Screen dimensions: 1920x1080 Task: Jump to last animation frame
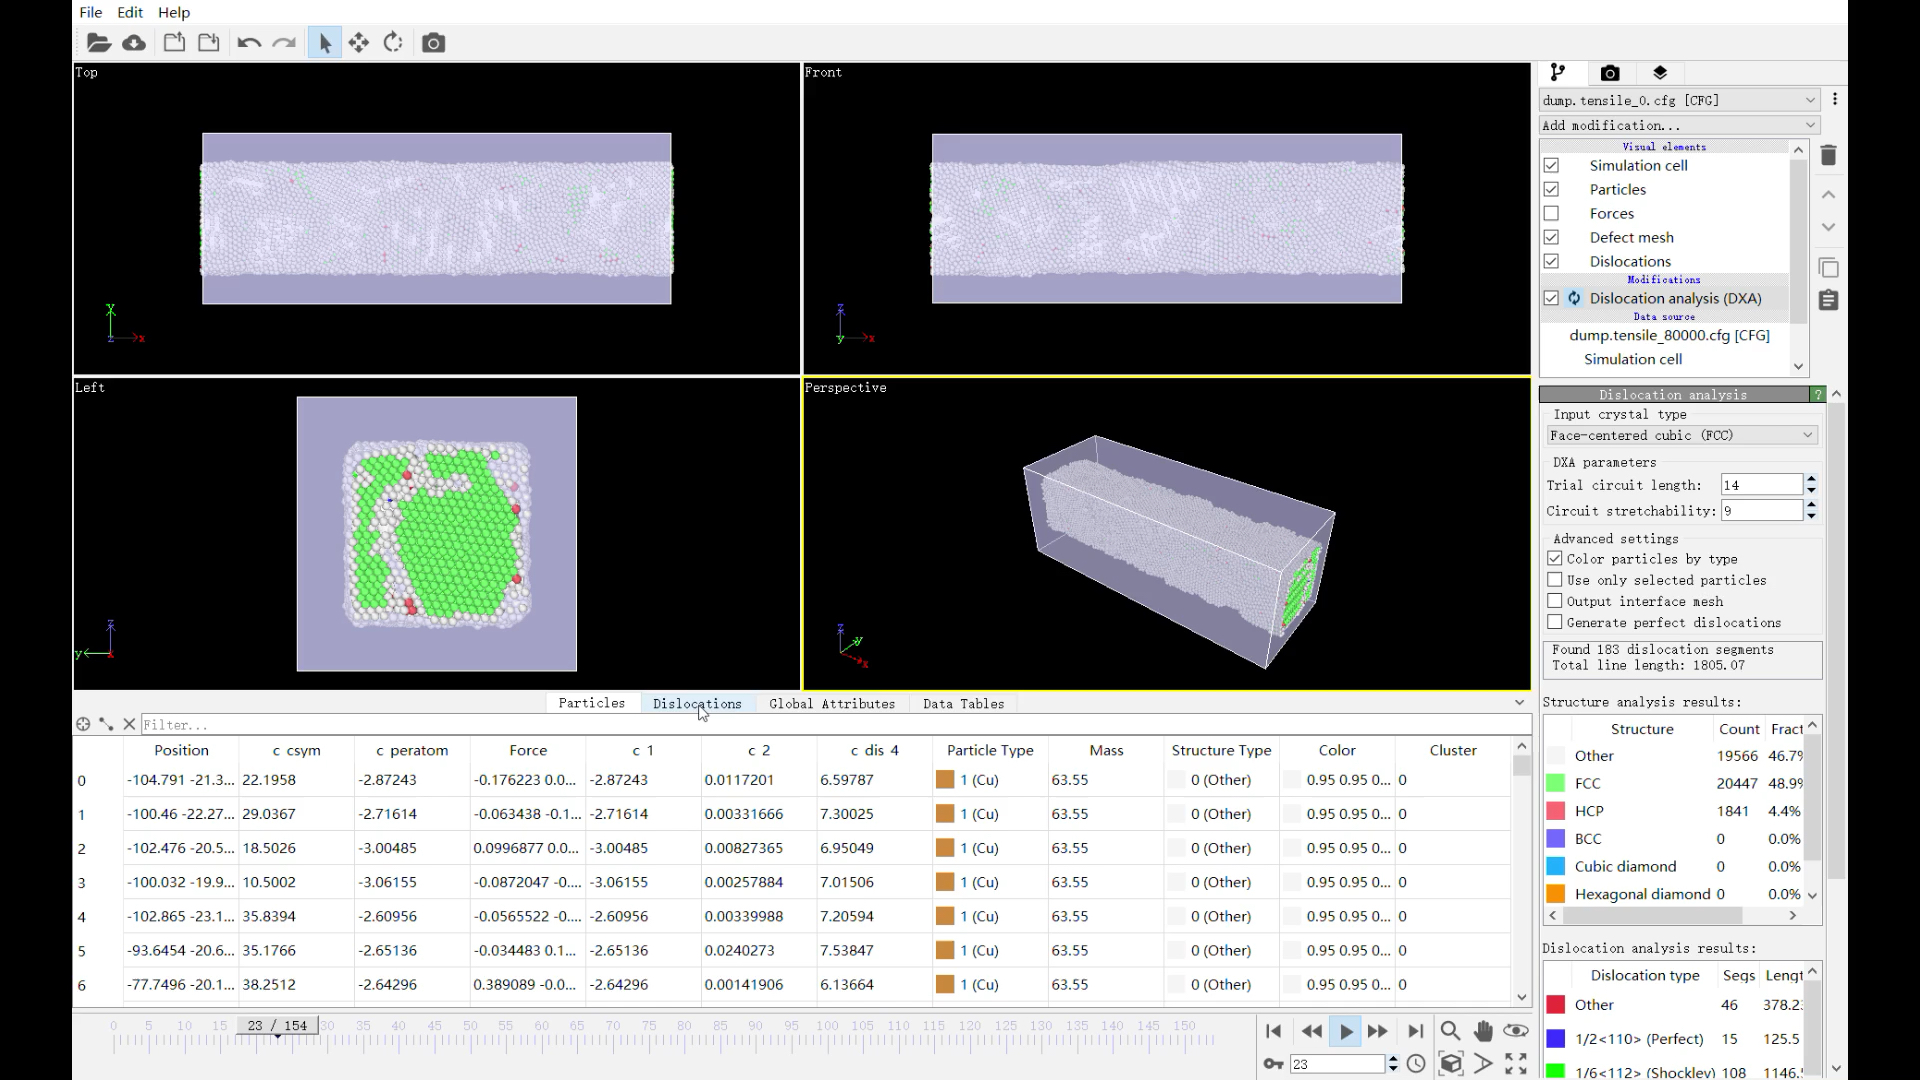[1415, 1031]
